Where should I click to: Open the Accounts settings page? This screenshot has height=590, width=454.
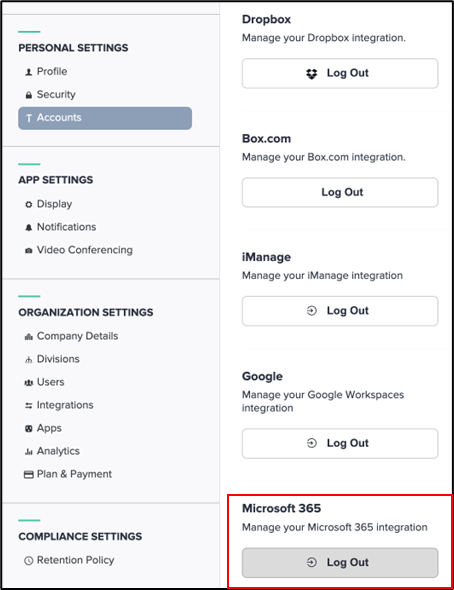click(105, 118)
